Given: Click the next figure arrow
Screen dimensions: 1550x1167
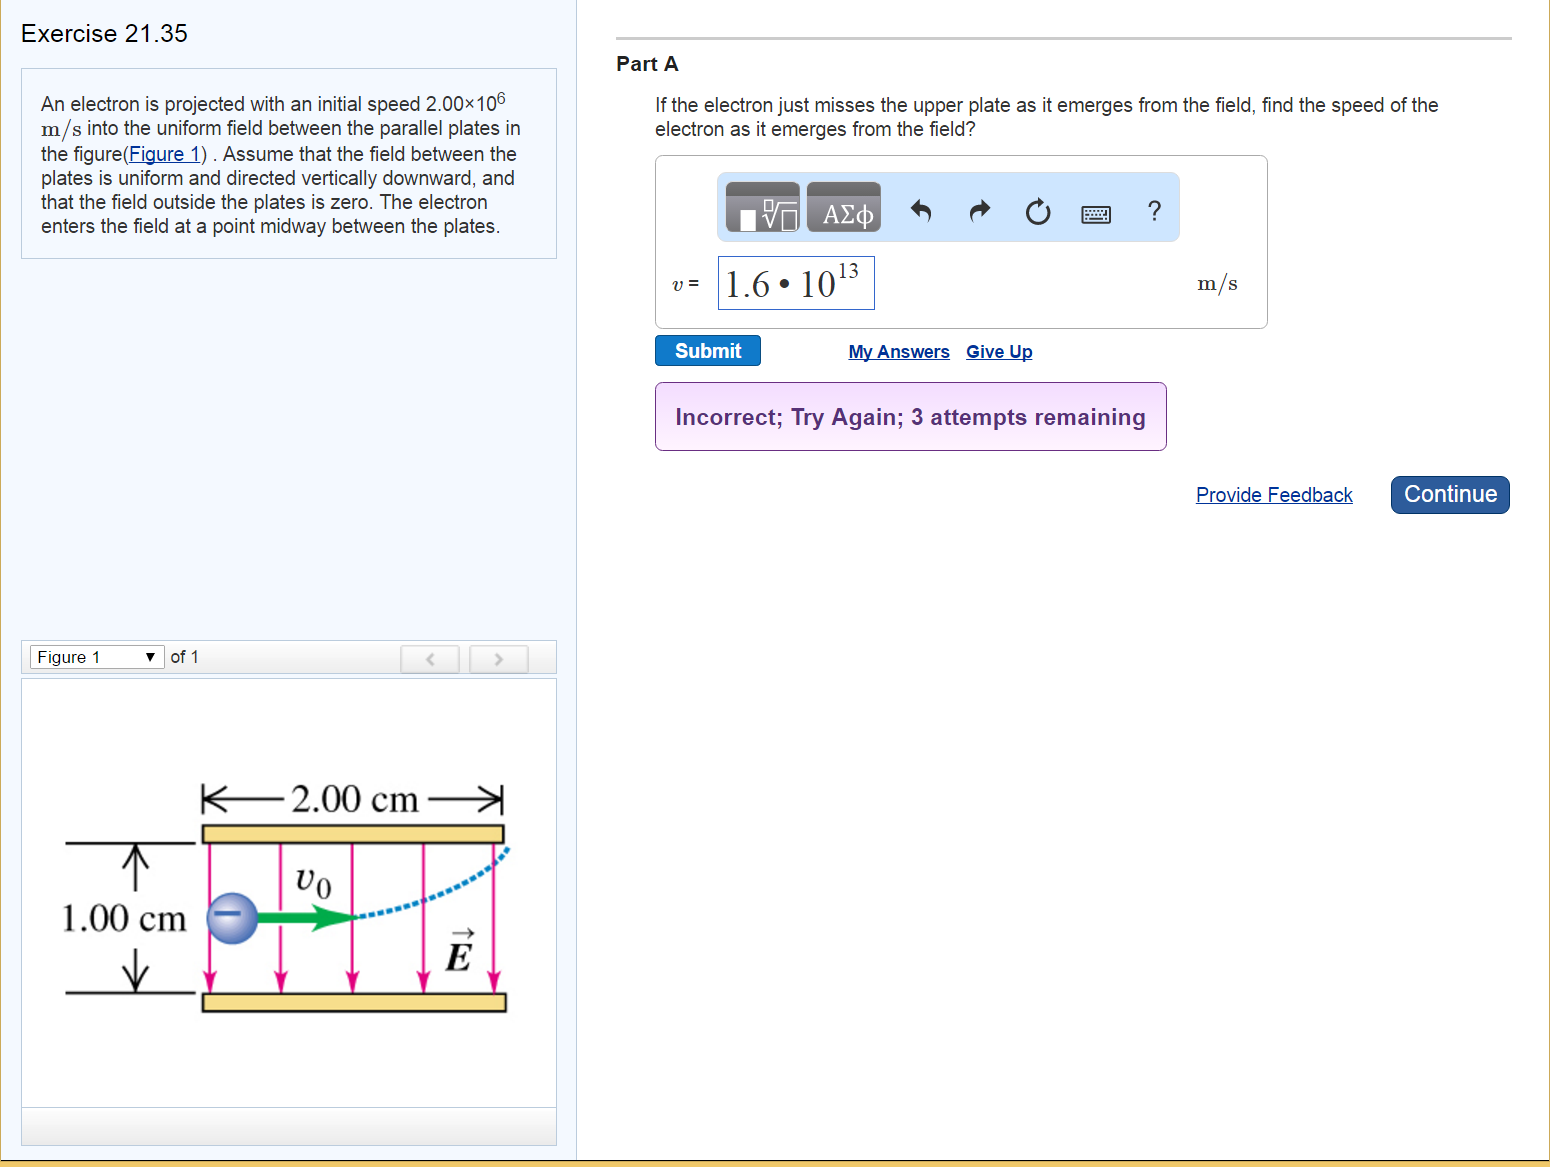Looking at the screenshot, I should [498, 658].
